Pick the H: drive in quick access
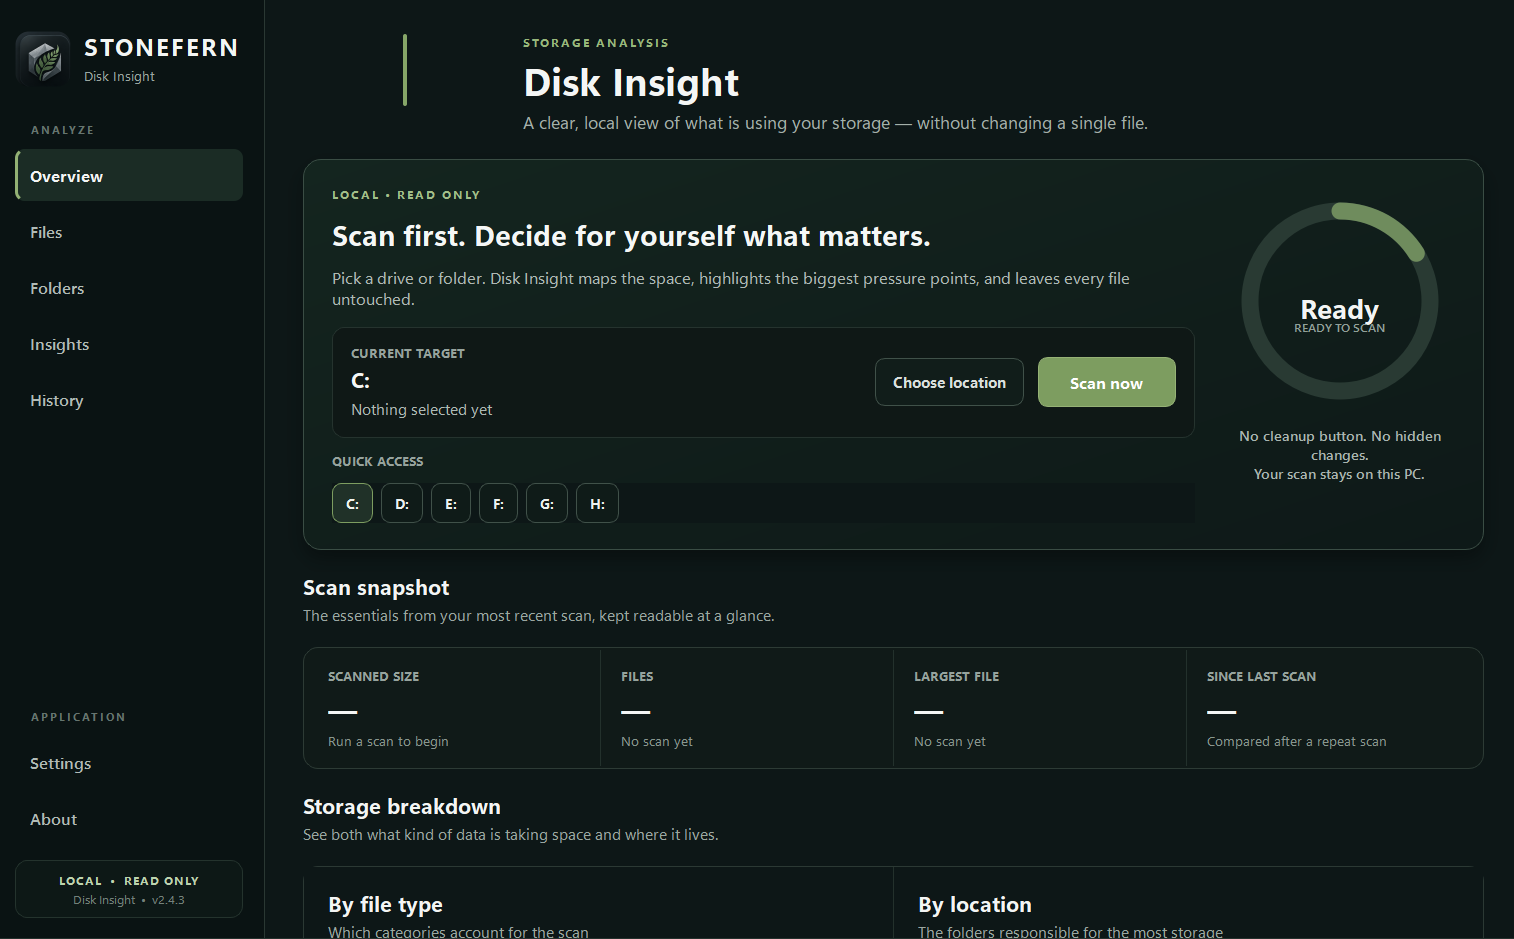The image size is (1514, 939). click(597, 503)
